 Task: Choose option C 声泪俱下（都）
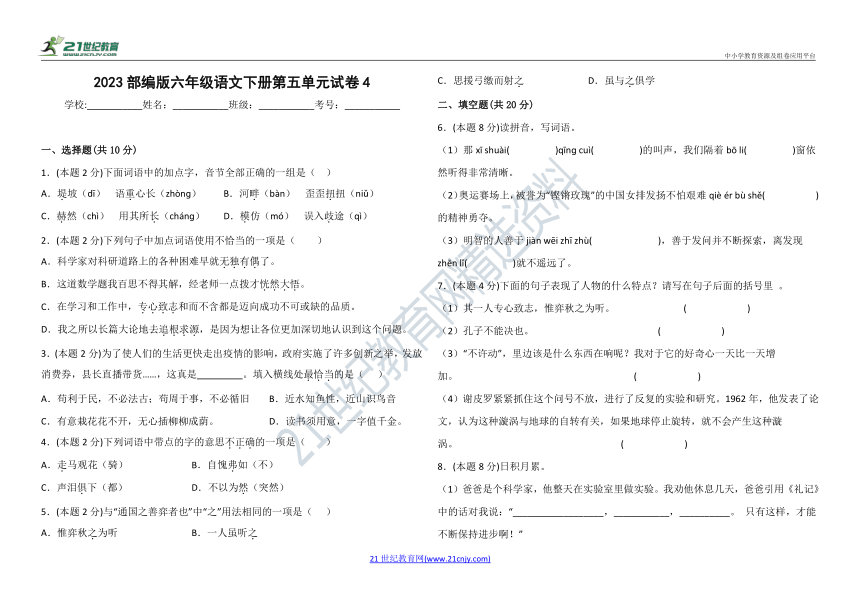[82, 488]
